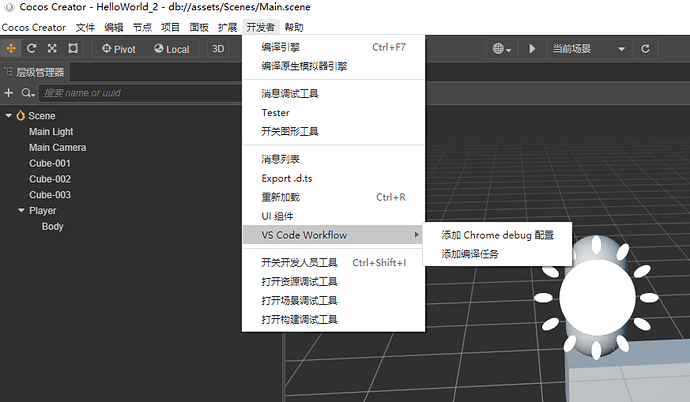Open the Cocos Creator menu
690x402 pixels.
[x=34, y=27]
